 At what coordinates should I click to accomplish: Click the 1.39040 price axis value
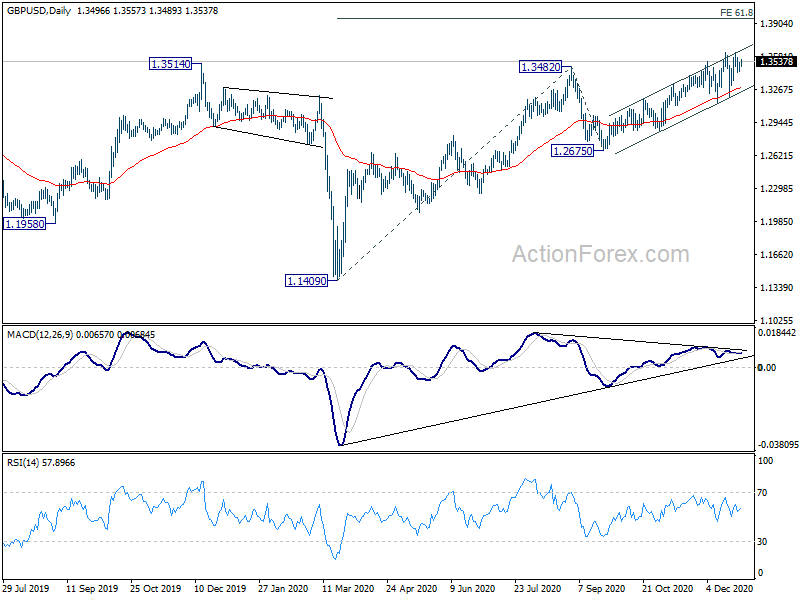tap(777, 23)
